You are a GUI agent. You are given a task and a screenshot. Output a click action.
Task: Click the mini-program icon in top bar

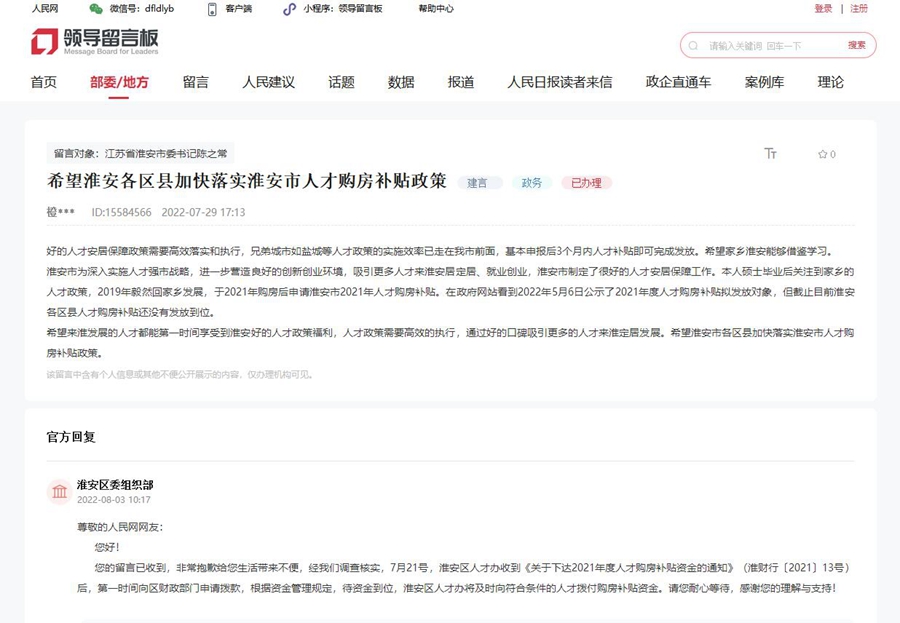289,9
